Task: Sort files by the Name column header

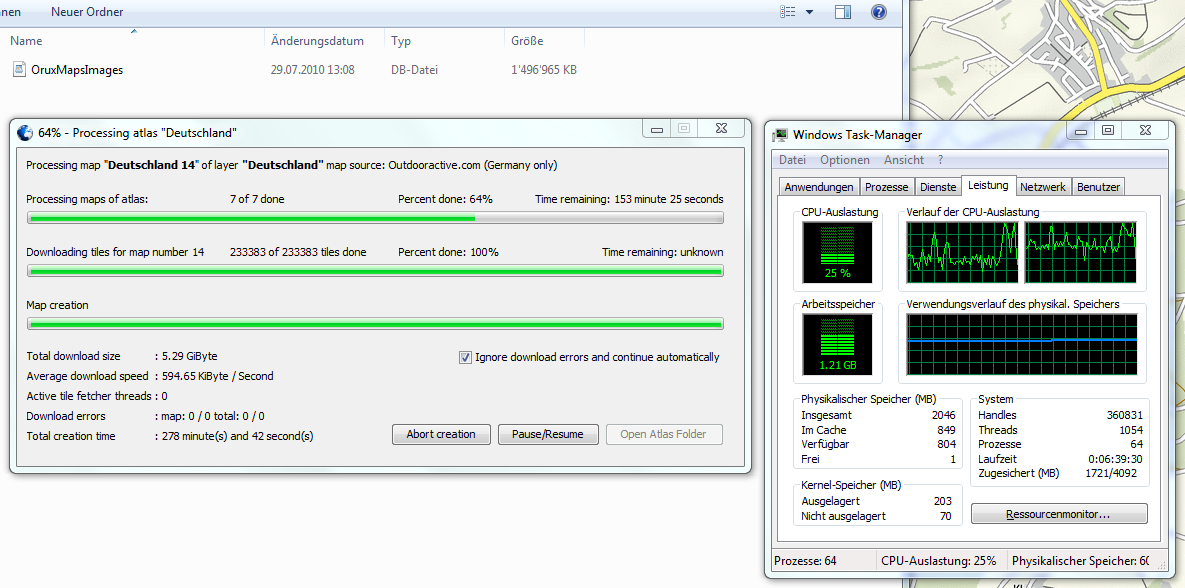Action: click(26, 41)
